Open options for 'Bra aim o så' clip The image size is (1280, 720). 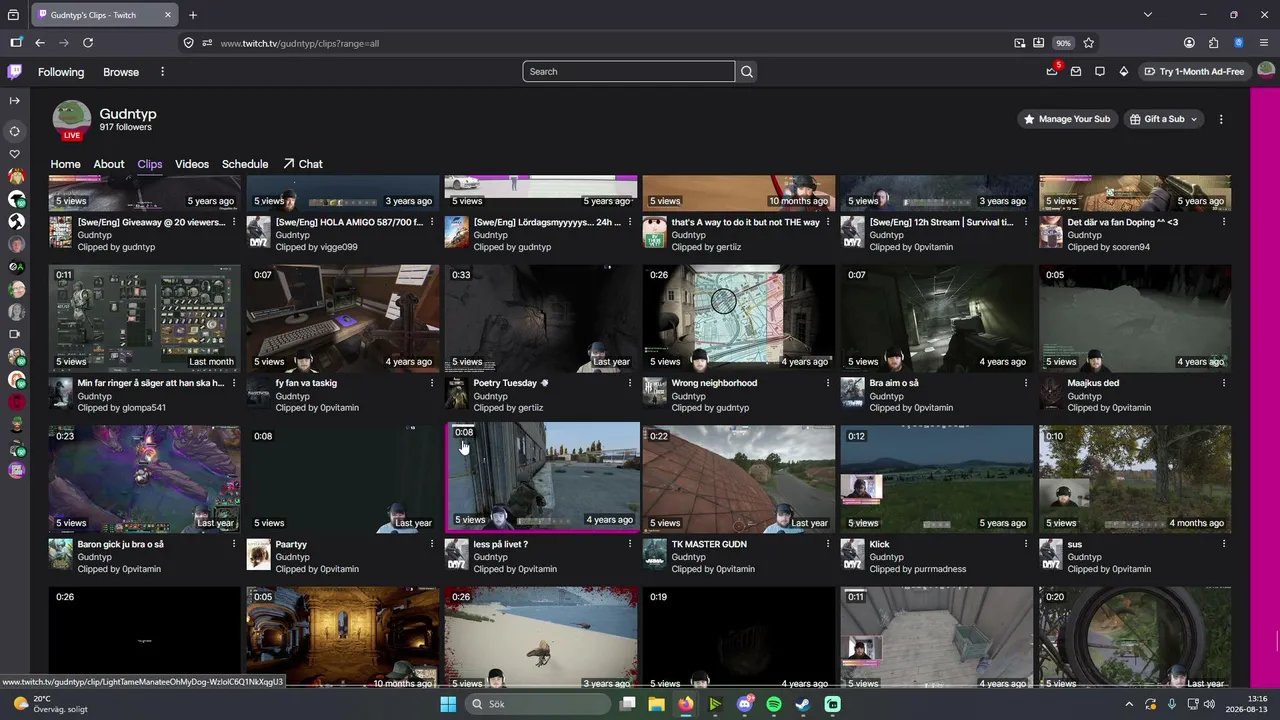[x=1026, y=383]
